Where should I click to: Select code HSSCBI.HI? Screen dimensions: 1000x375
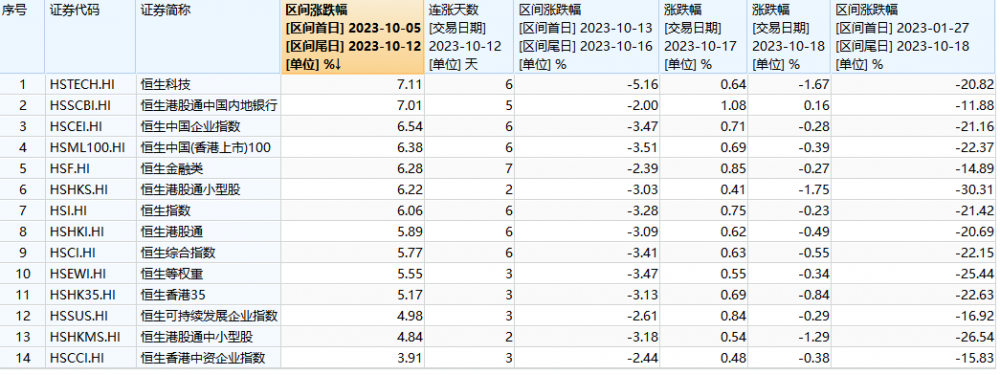tap(80, 106)
